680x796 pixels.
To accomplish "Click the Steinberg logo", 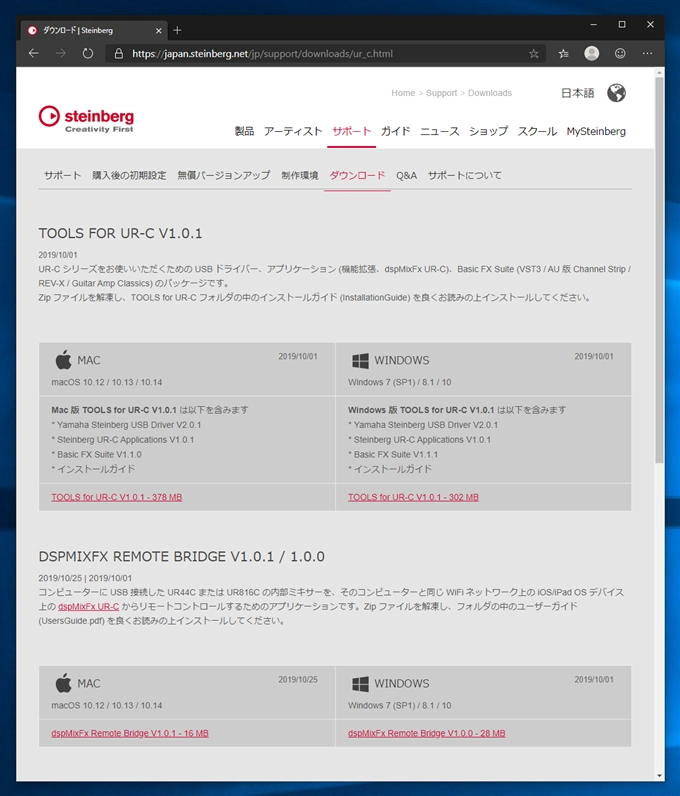I will click(x=86, y=119).
